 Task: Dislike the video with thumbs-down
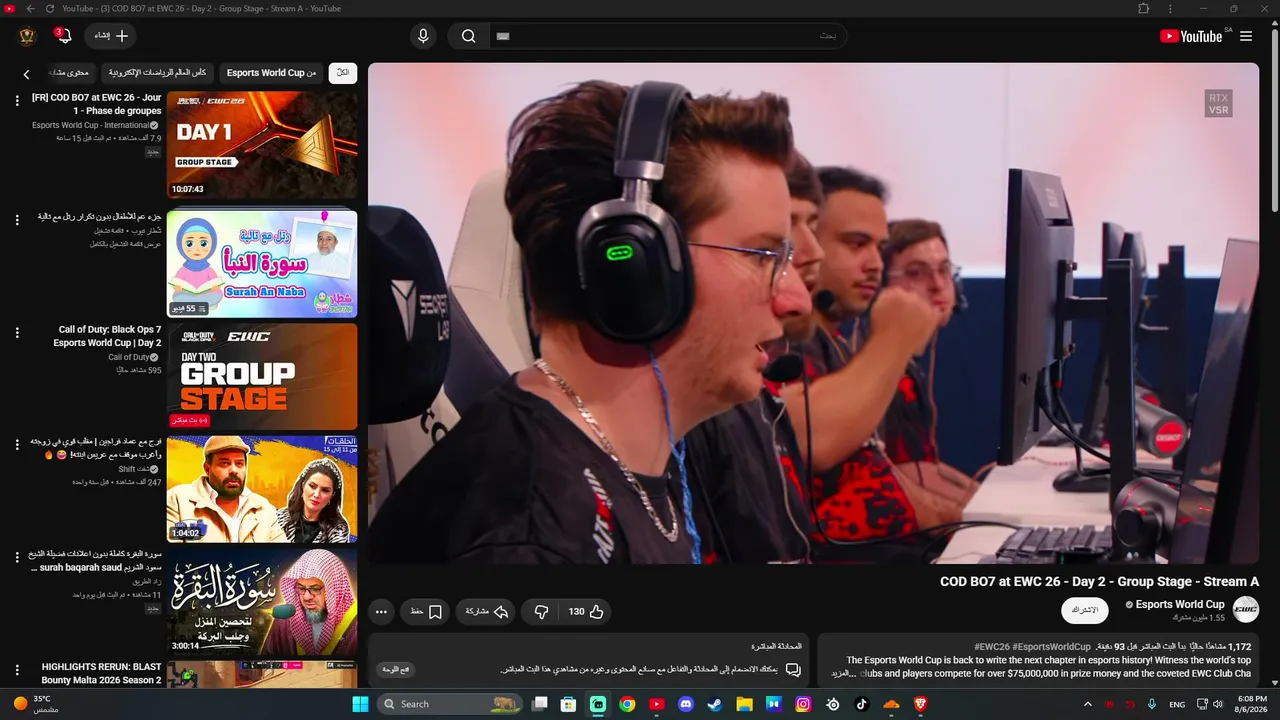[x=541, y=611]
